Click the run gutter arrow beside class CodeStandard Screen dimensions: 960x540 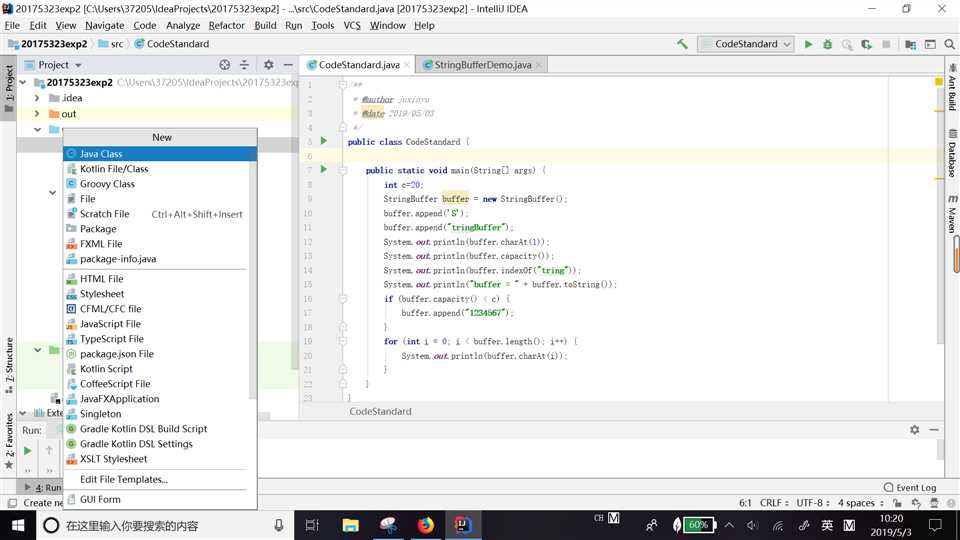pos(324,141)
